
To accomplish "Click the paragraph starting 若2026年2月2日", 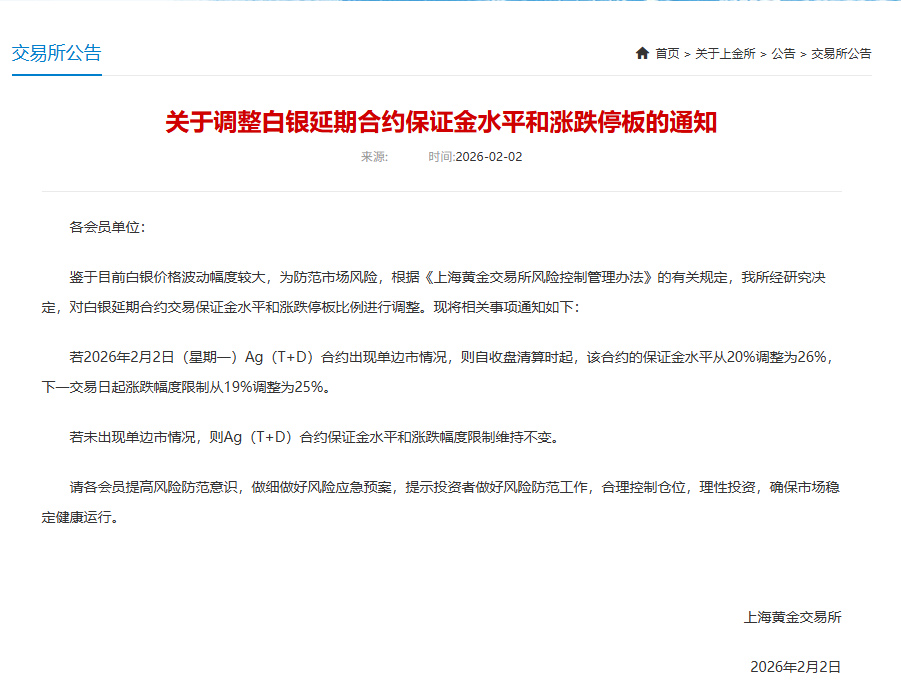I will 438,372.
